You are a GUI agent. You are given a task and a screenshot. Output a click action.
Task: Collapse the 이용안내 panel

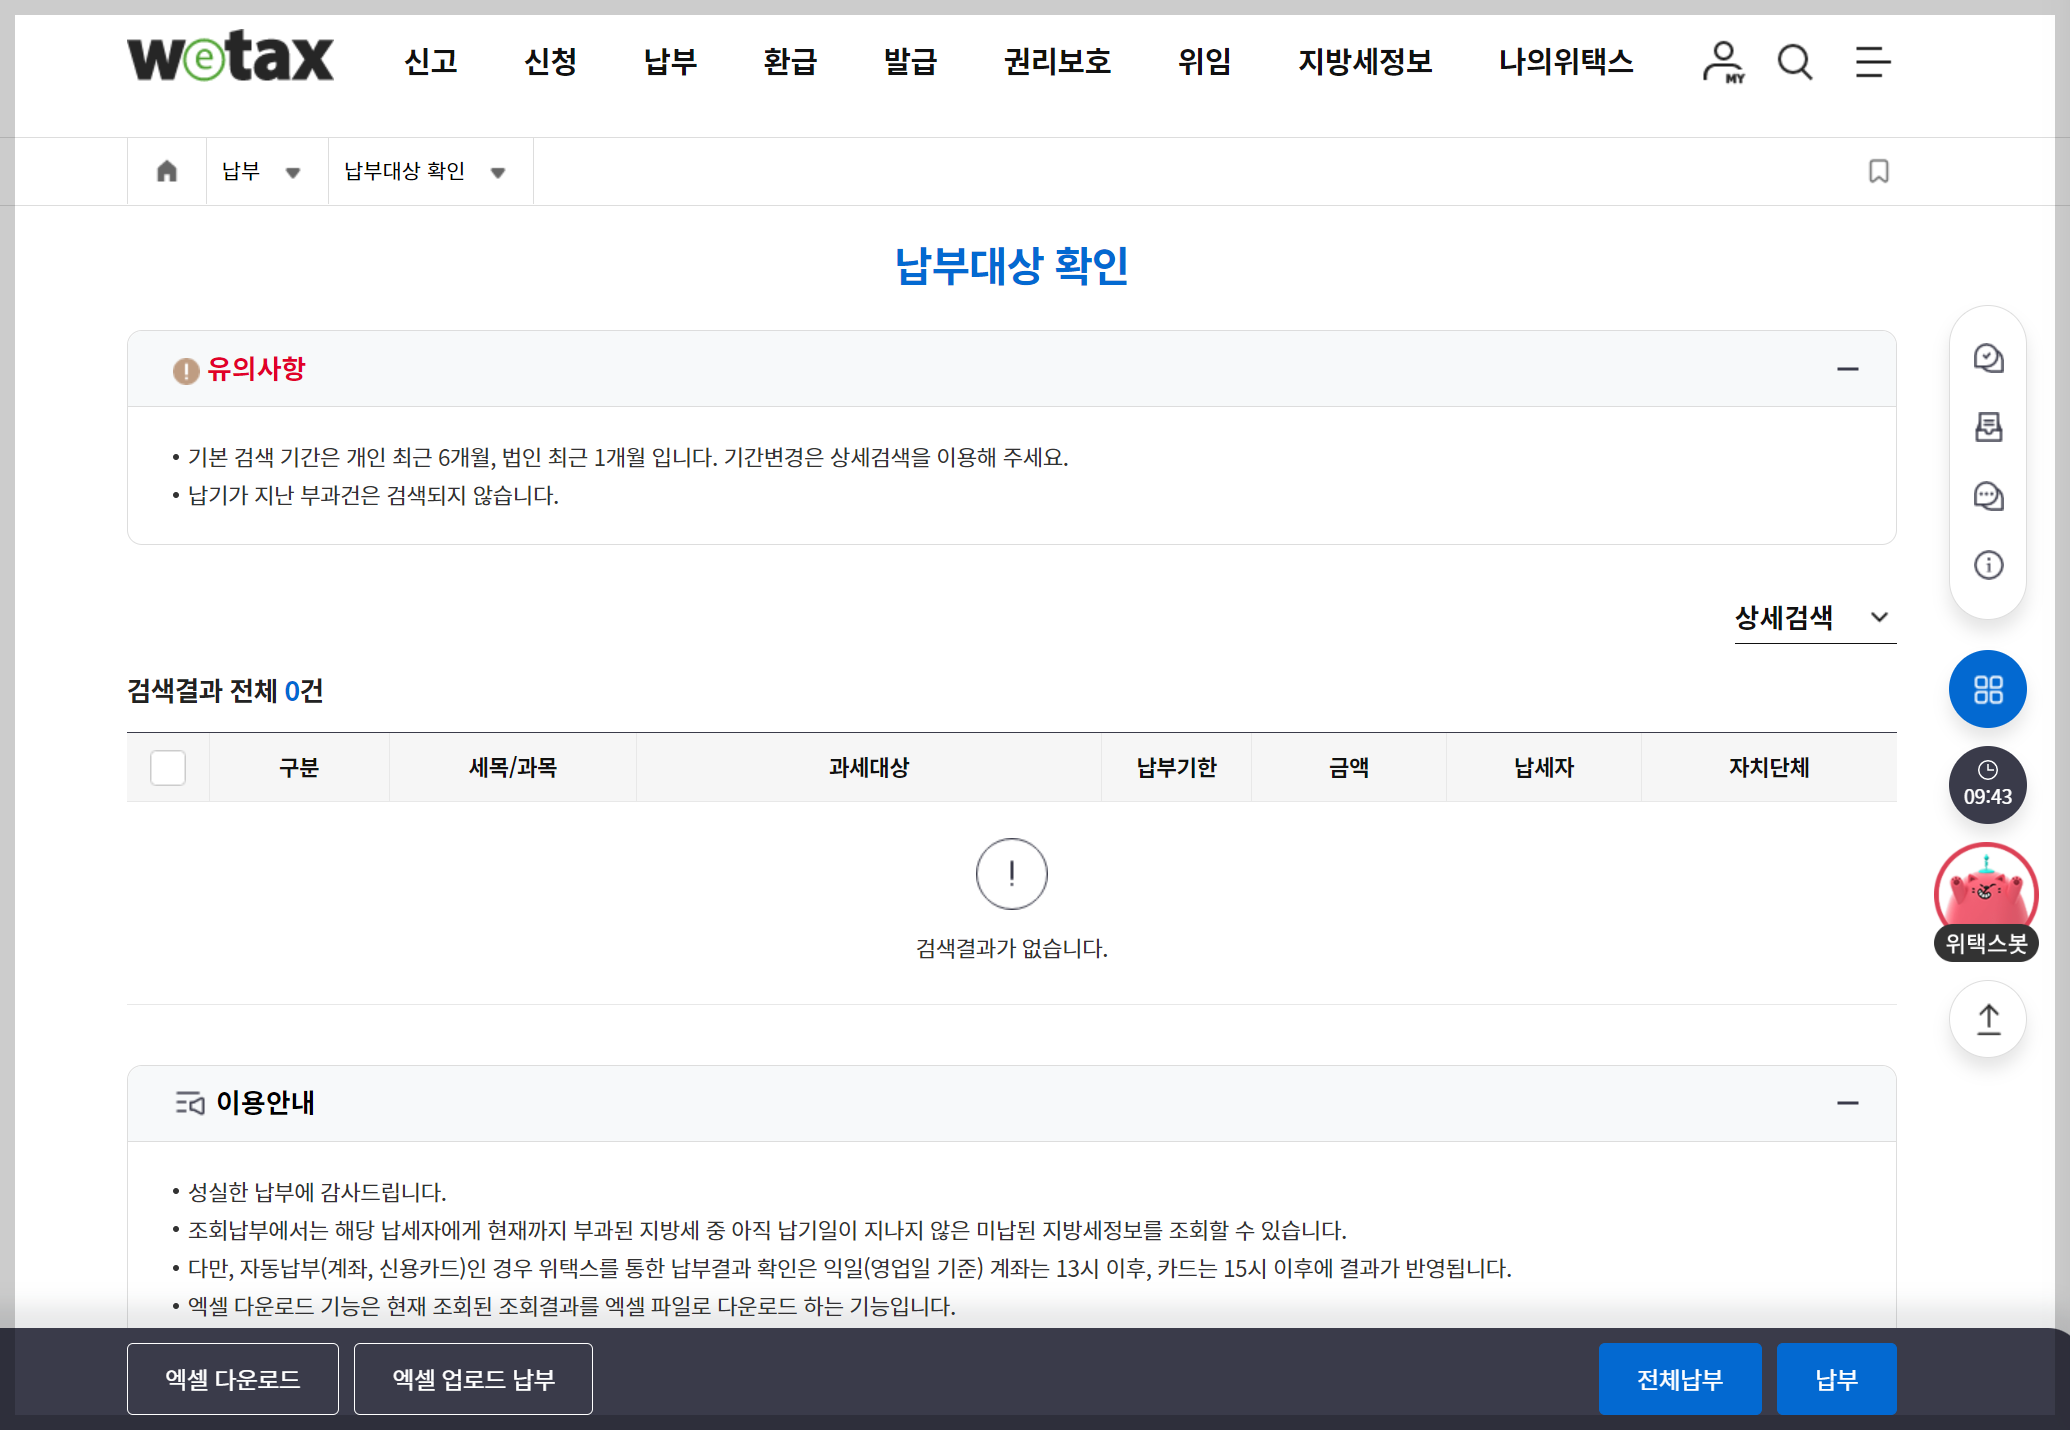[1847, 1103]
